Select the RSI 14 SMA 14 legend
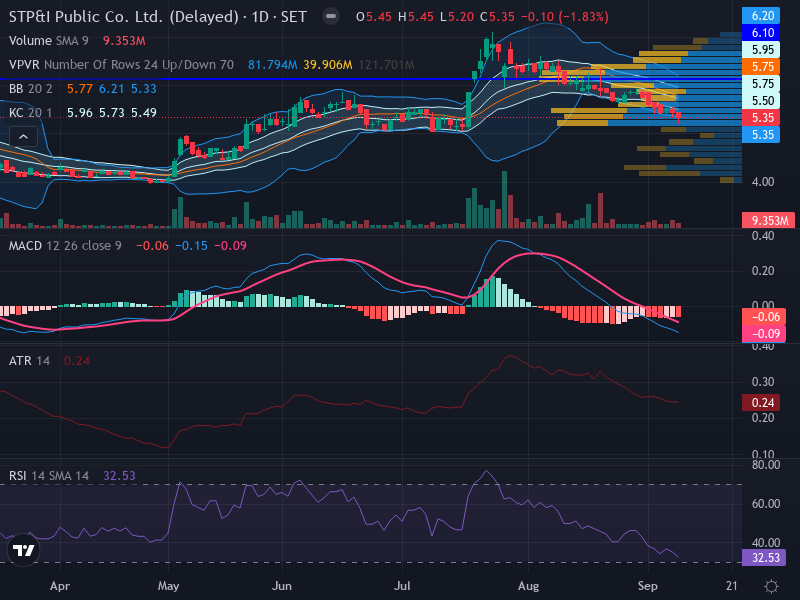Screen dimensions: 800x600 point(48,476)
